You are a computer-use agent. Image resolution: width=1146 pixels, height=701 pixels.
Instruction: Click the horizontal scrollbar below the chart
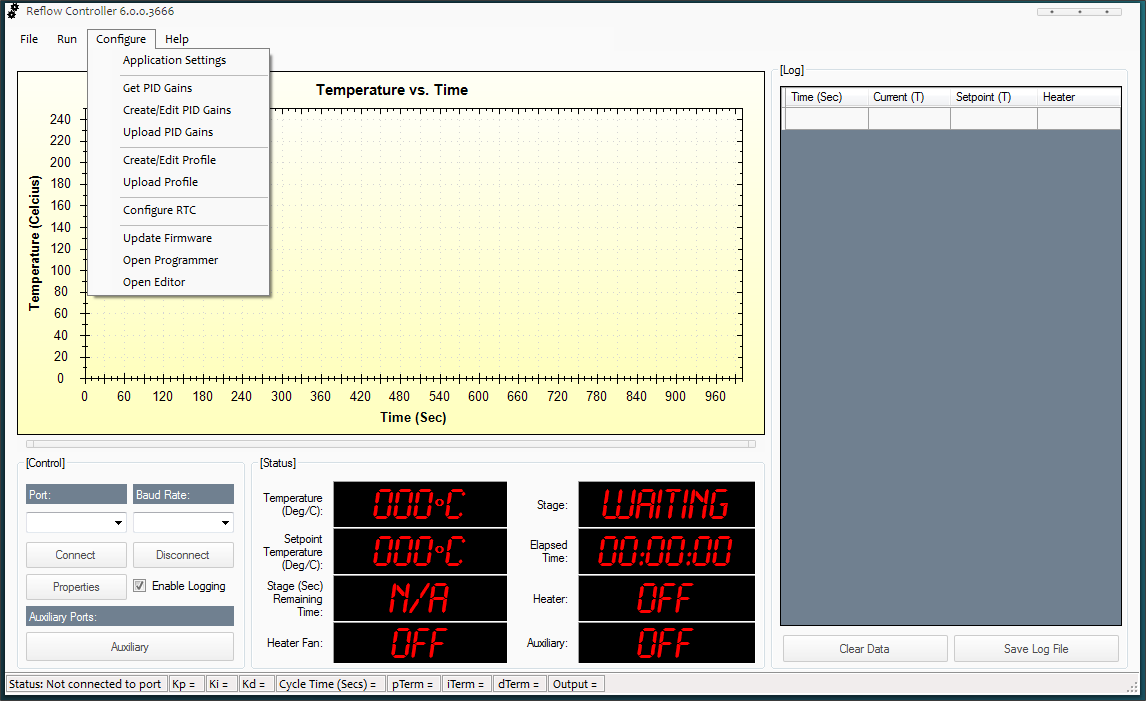click(x=390, y=444)
